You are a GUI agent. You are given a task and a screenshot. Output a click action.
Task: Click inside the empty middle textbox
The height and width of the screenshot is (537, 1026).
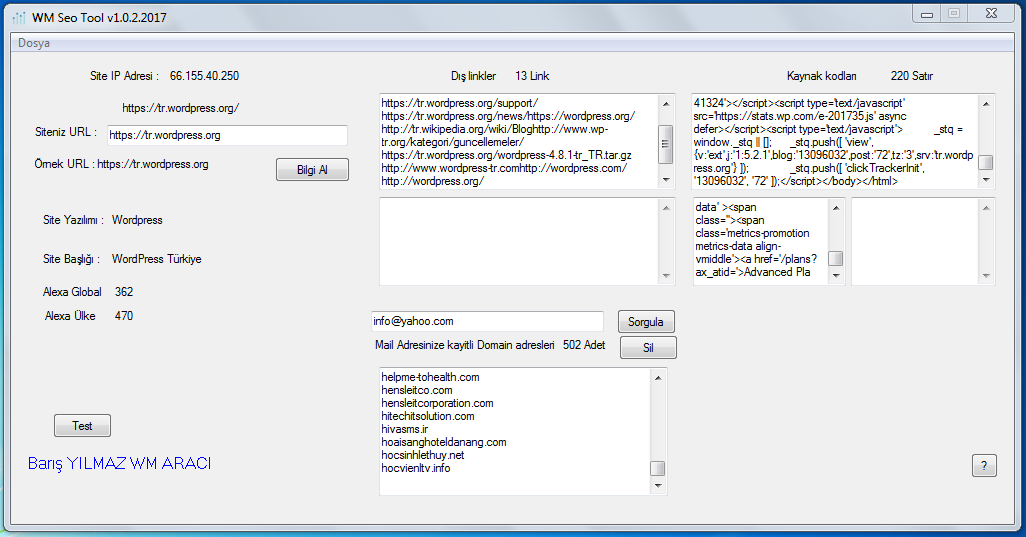[518, 241]
